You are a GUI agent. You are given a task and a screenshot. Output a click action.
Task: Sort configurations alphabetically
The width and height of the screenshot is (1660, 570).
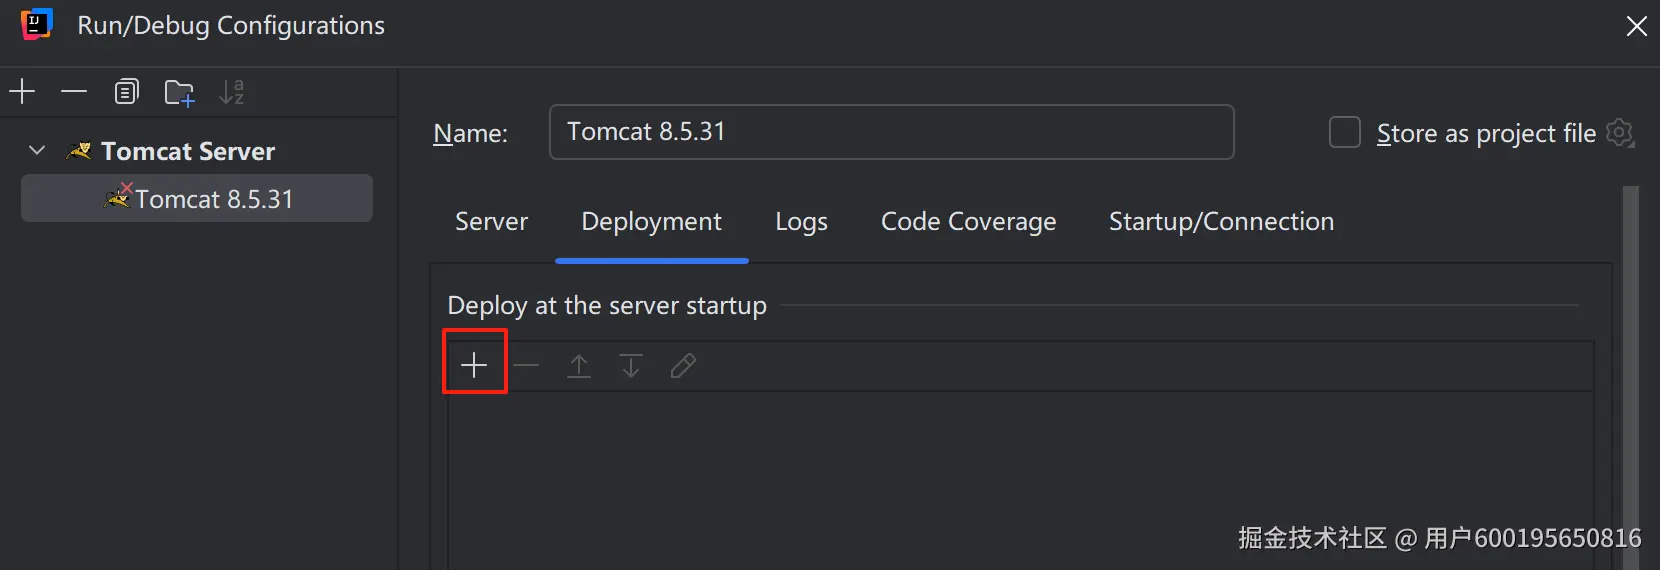click(231, 92)
